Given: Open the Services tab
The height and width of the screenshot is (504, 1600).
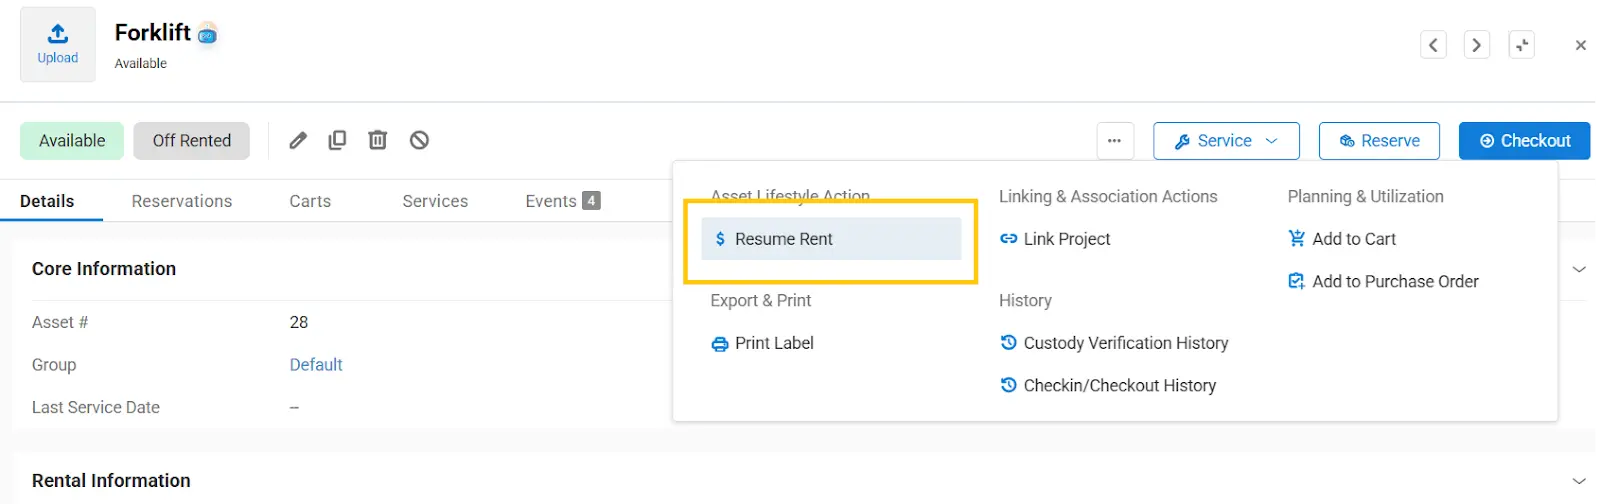Looking at the screenshot, I should (435, 201).
